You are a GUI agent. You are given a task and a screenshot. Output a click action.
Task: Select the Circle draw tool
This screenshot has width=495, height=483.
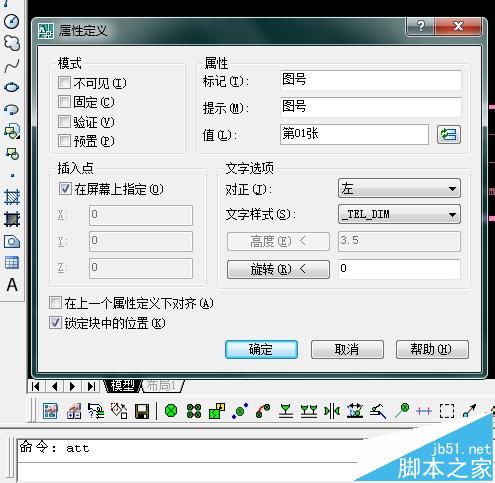[11, 21]
